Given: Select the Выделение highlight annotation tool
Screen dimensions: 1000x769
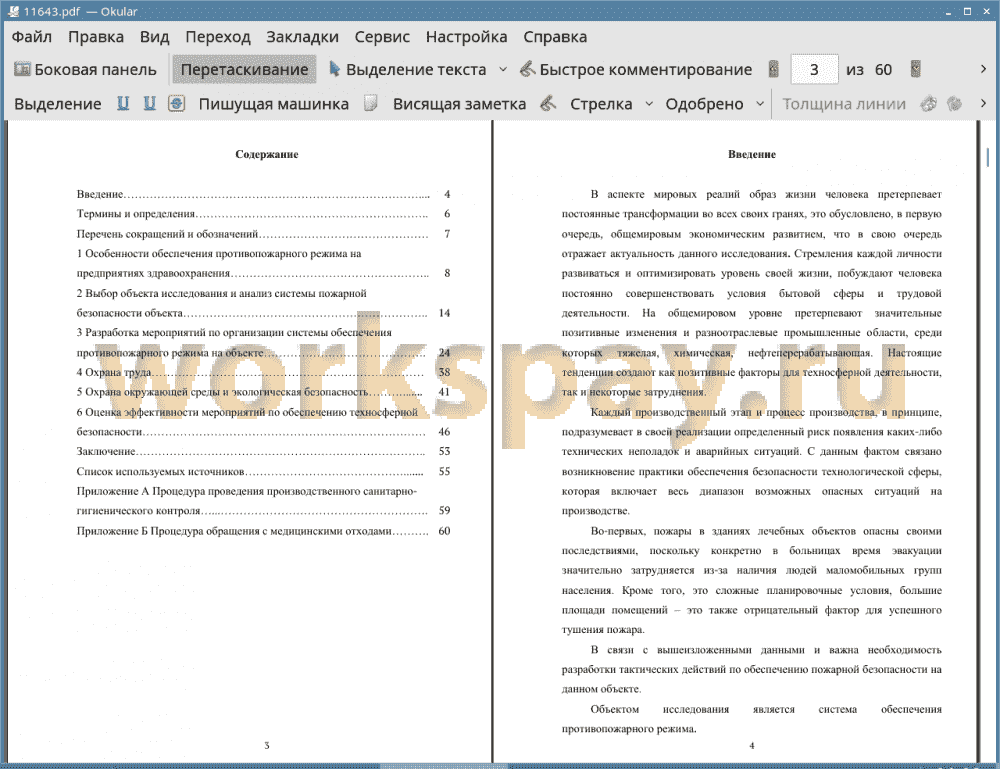Looking at the screenshot, I should pos(58,104).
